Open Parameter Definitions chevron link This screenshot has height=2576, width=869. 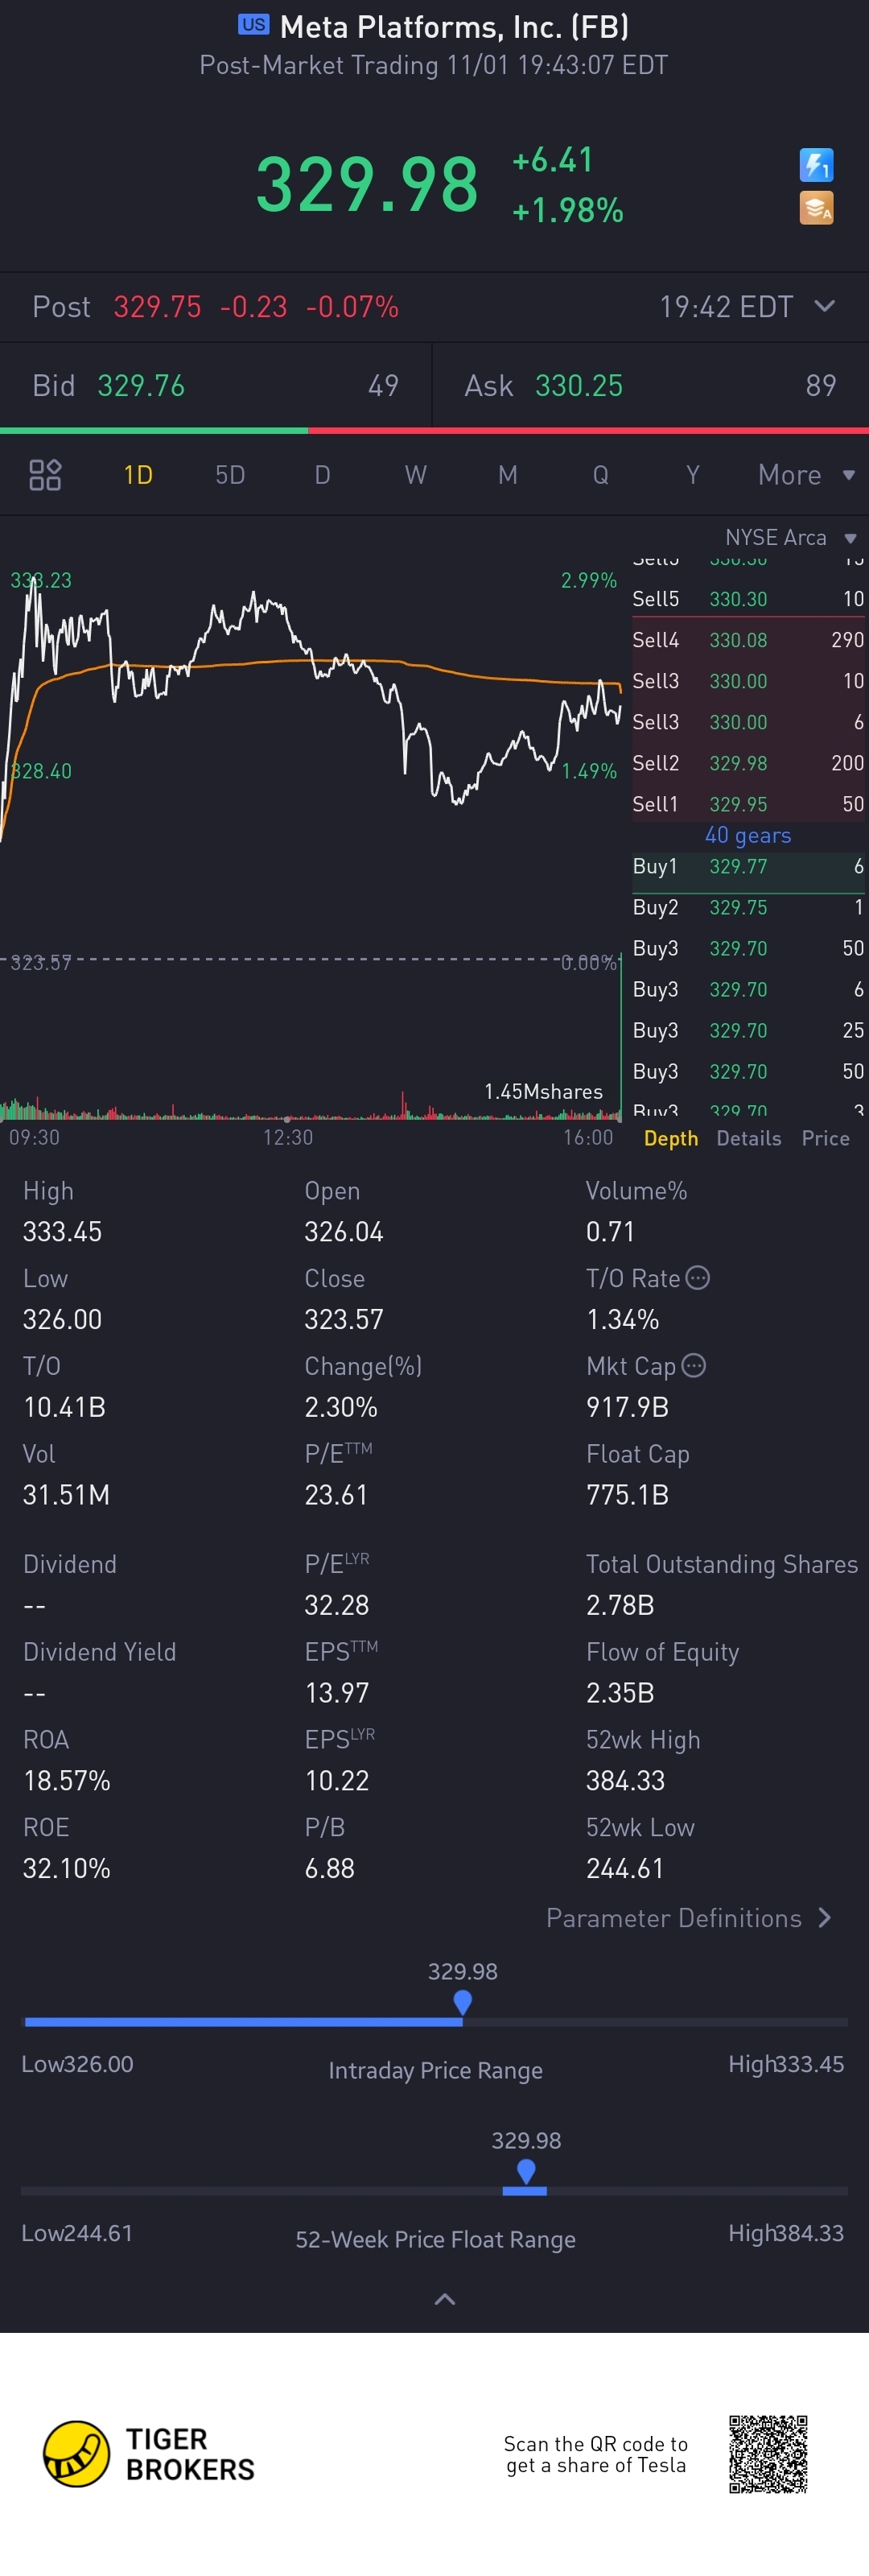tap(689, 1918)
